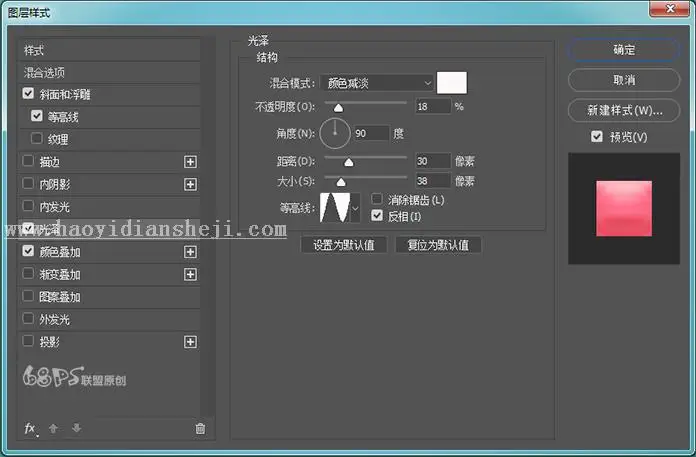Click New Style (新建样式) button
Image resolution: width=696 pixels, height=457 pixels.
[624, 110]
